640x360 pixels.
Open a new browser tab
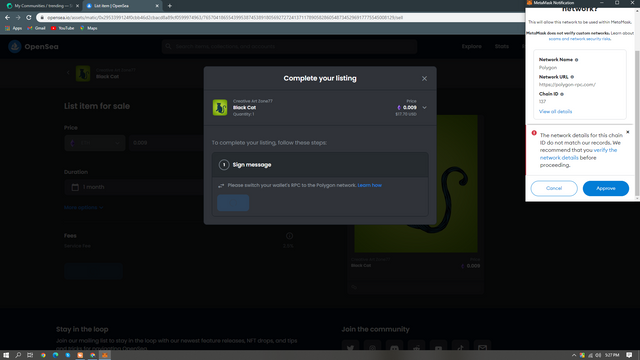170,6
